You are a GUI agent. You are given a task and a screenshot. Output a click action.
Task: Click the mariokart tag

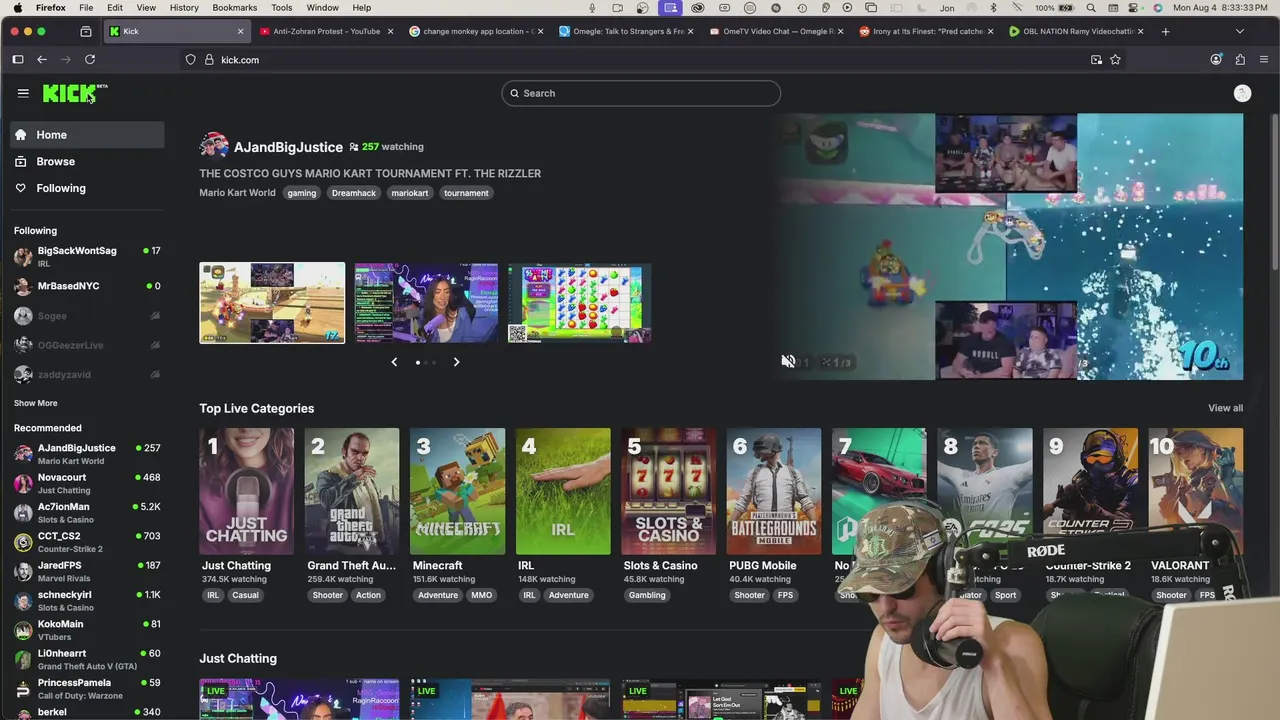coord(410,193)
